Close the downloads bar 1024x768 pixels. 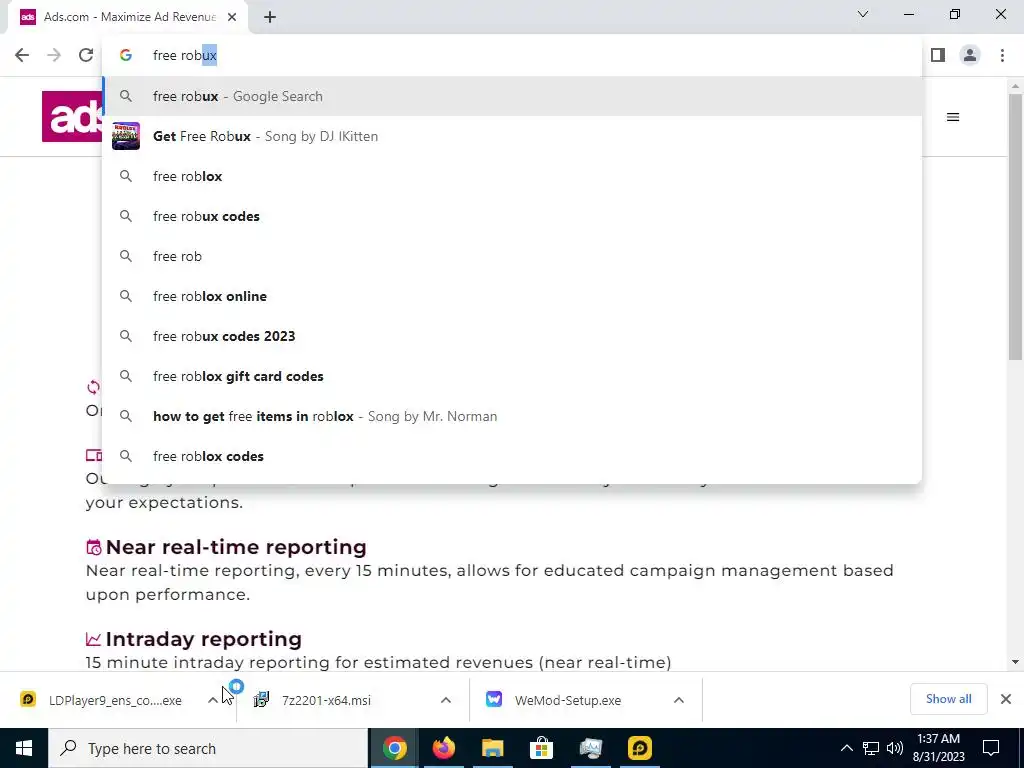coord(1006,699)
